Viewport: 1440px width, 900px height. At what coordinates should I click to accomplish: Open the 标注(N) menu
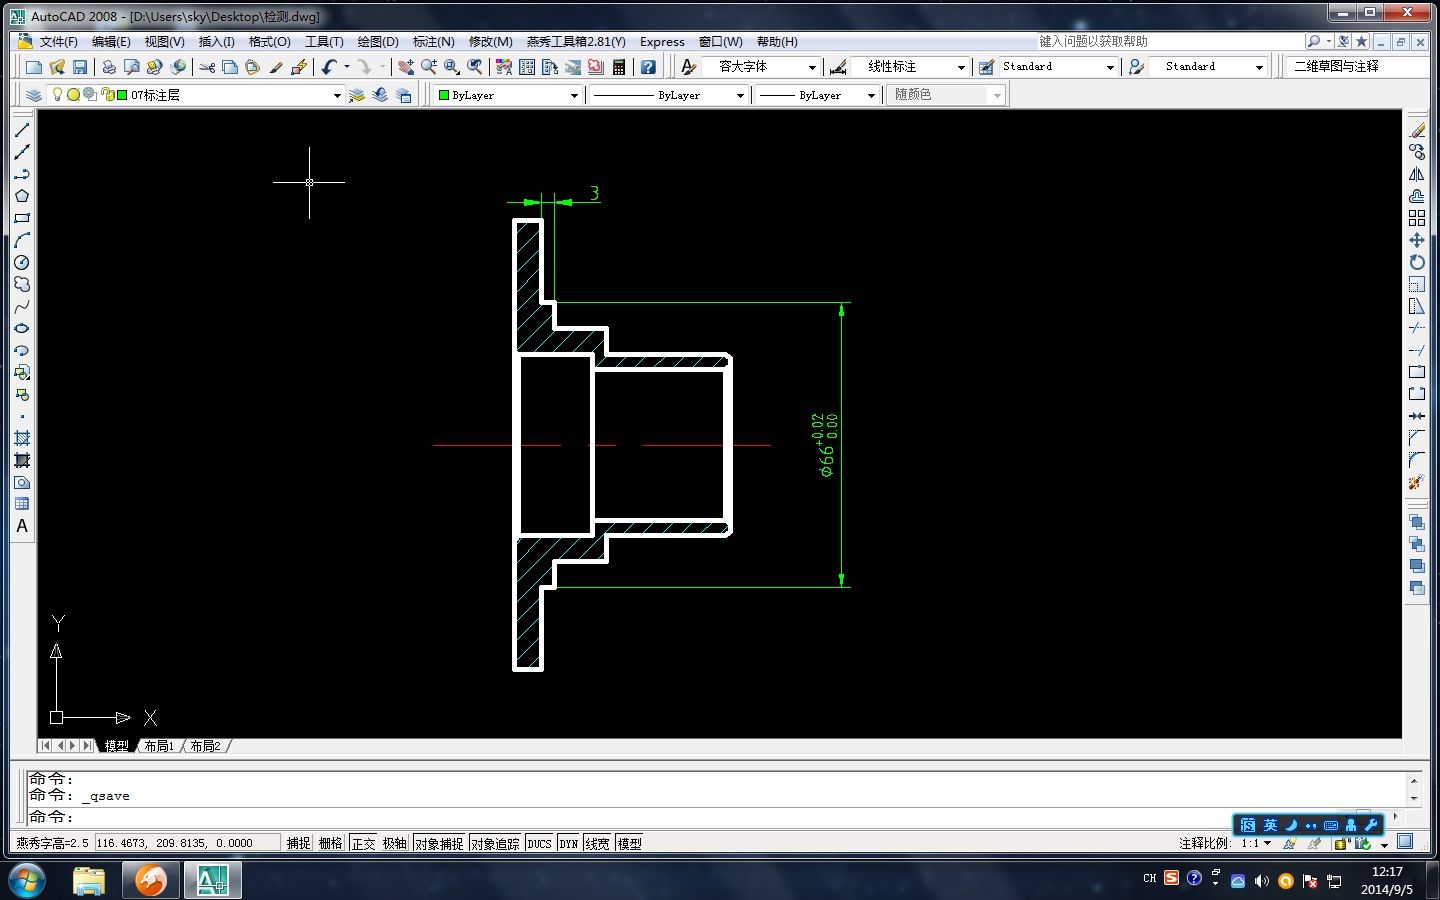(433, 41)
